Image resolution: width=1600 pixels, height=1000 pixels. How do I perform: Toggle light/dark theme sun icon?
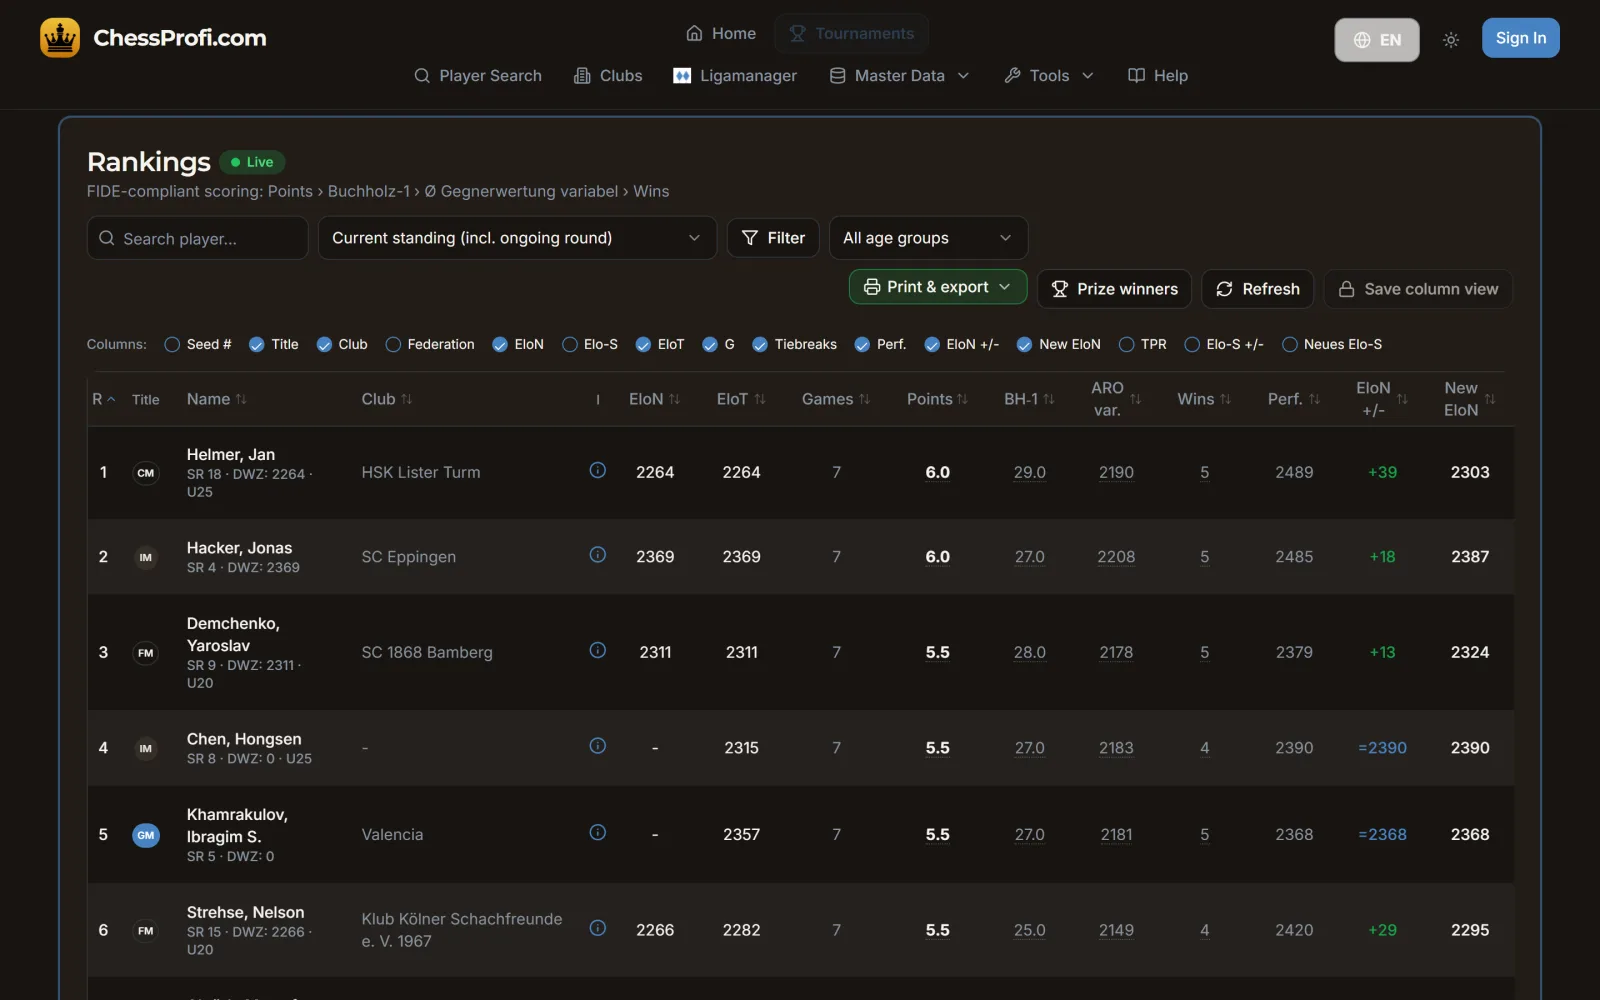(x=1451, y=40)
